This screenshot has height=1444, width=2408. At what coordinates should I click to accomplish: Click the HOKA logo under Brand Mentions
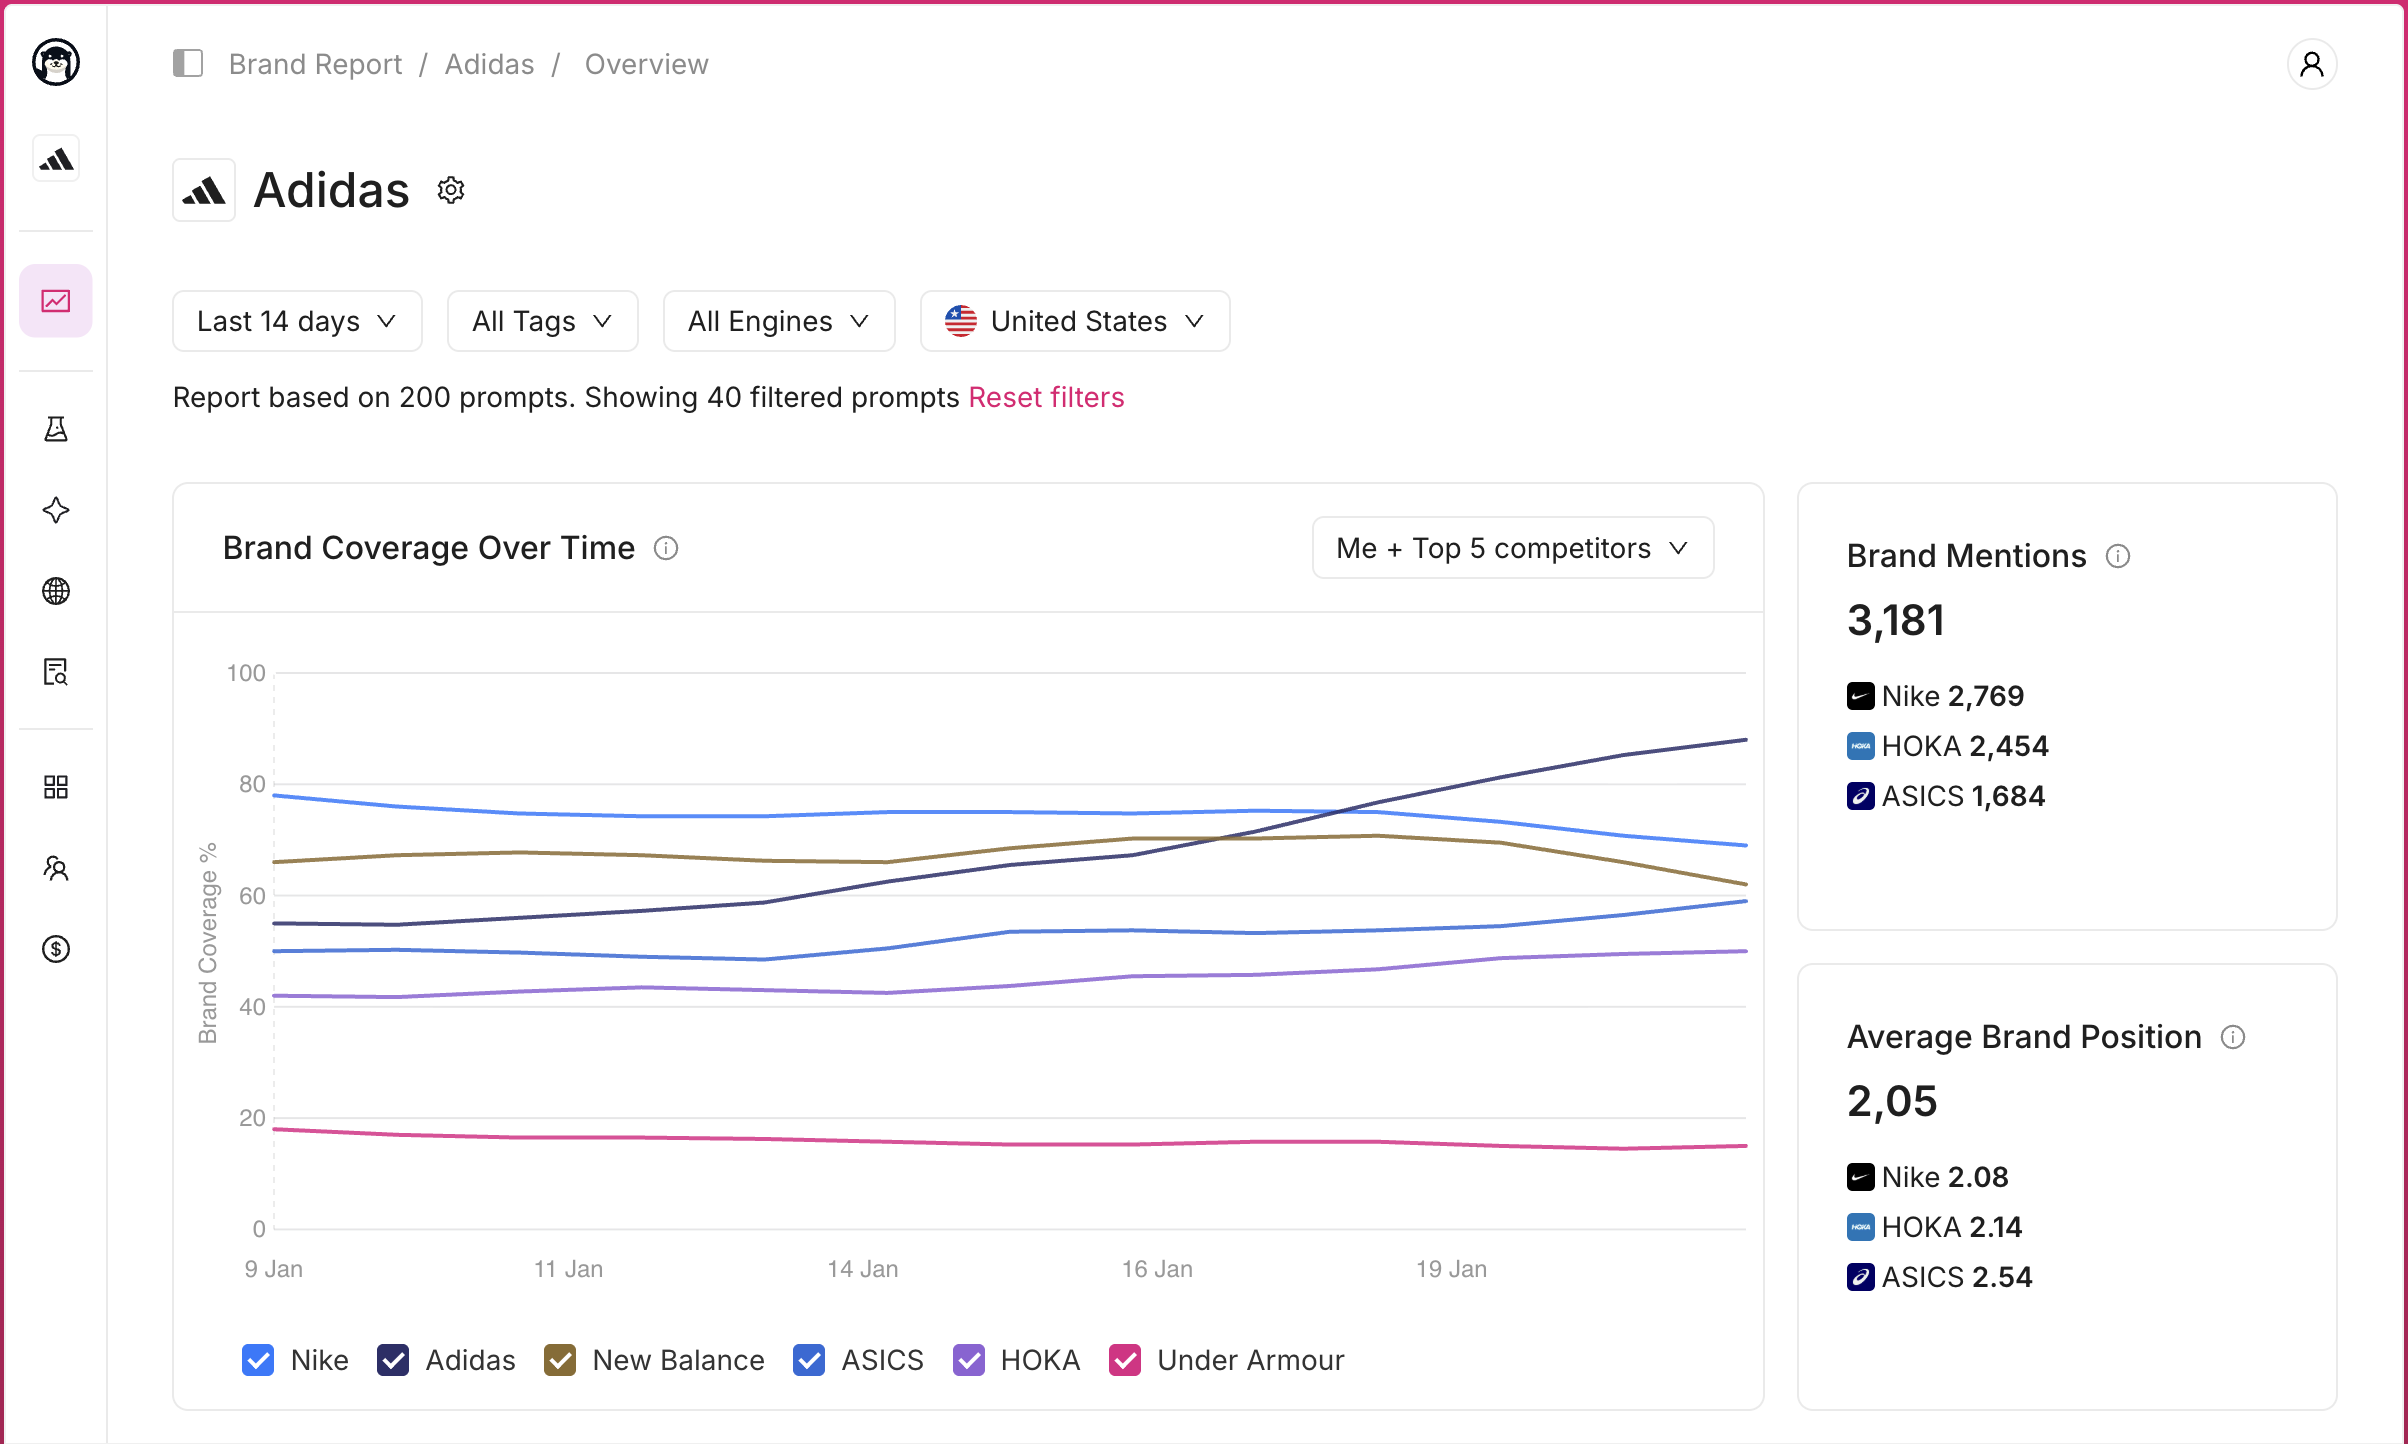pyautogui.click(x=1861, y=746)
